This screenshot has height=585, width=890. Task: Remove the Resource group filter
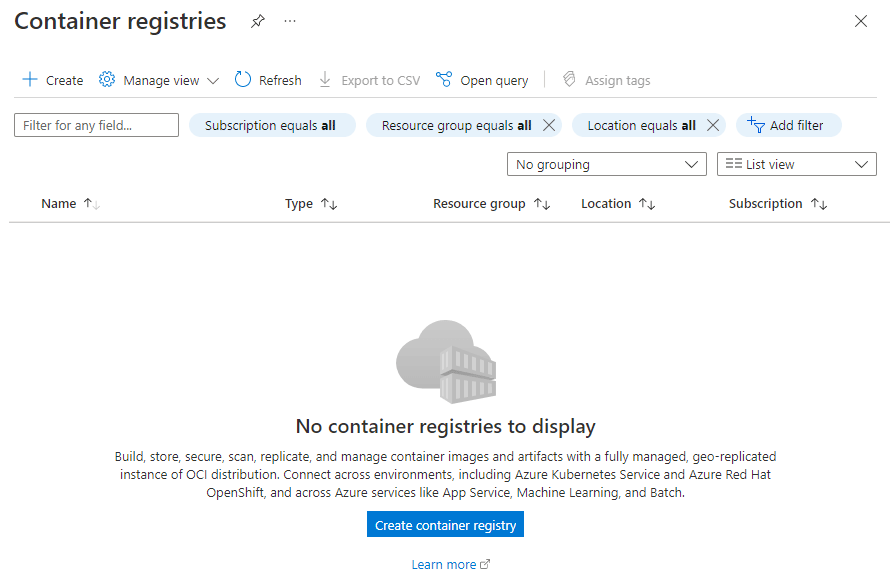click(549, 125)
